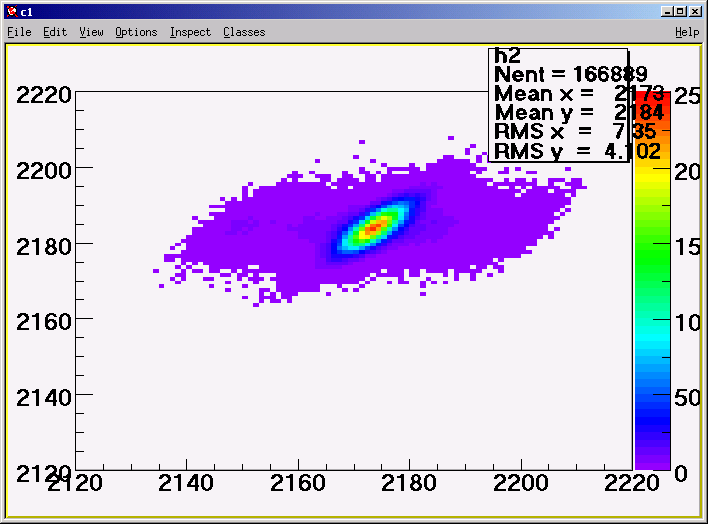708x524 pixels.
Task: Click the Nent = 166889 stats line
Action: 571,74
